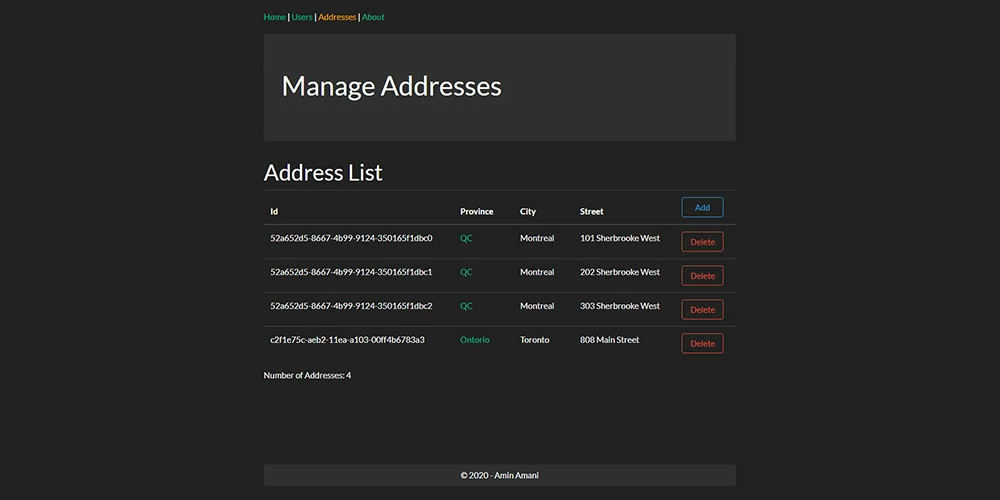Open QC province link for 202 Sherbrooke West
Viewport: 1000px width, 500px height.
[466, 272]
